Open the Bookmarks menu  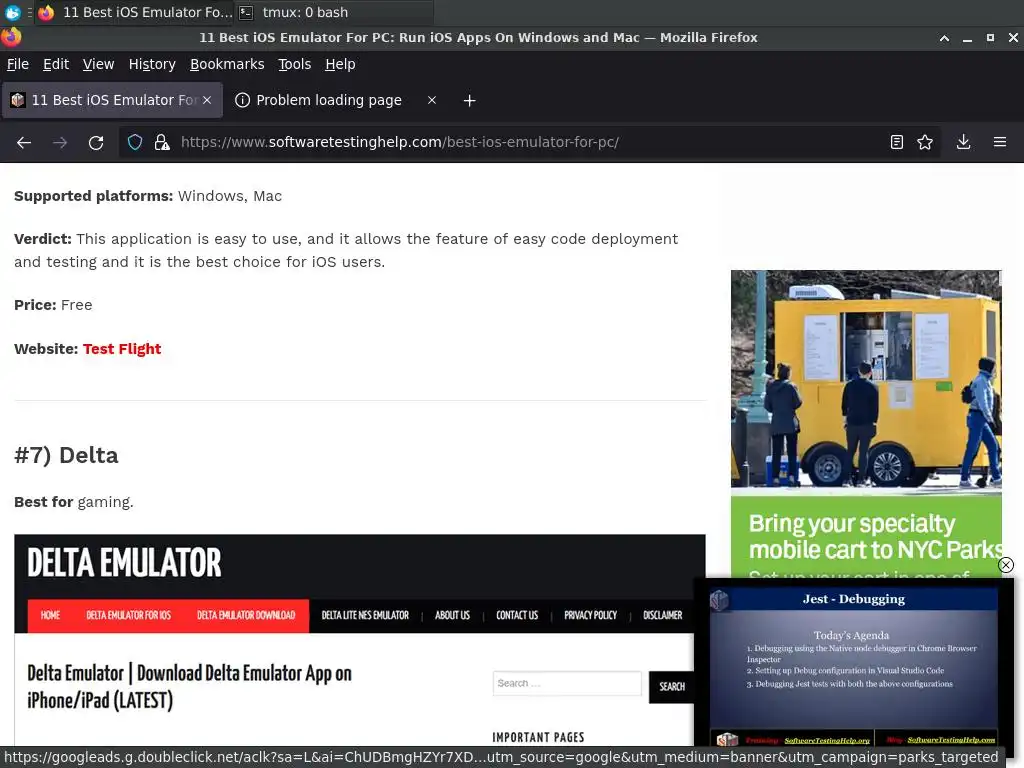[x=227, y=64]
